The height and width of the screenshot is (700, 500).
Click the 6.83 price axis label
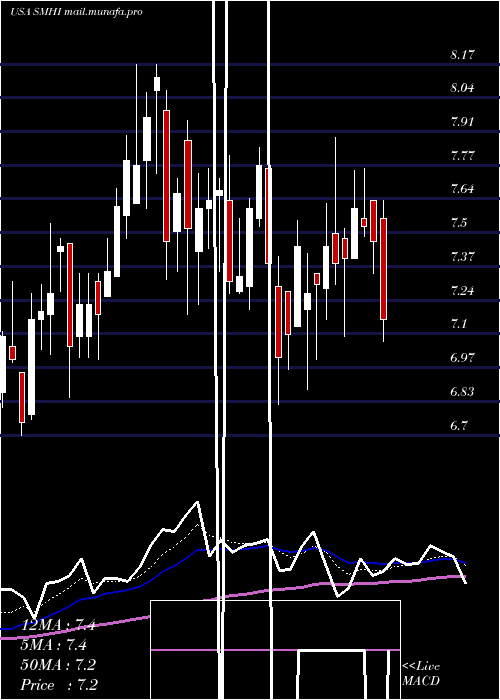tap(462, 392)
